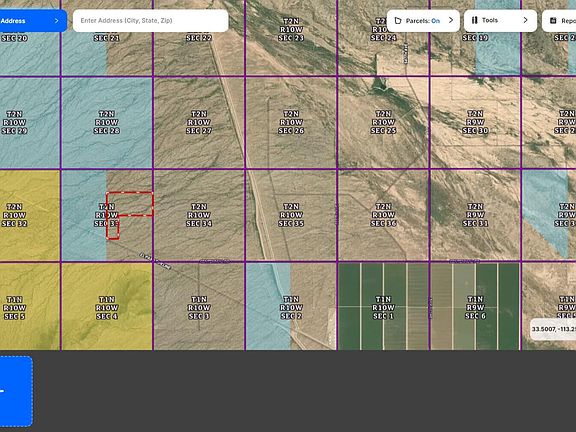Viewport: 576px width, 432px height.
Task: Click the T2N R10W SEC 27 label
Action: [x=199, y=122]
